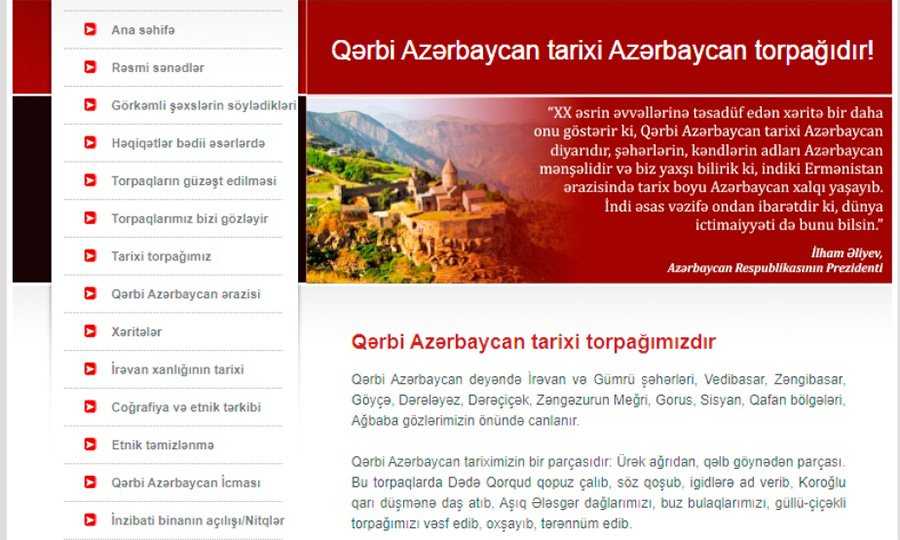This screenshot has height=540, width=900.
Task: Open Coğrafiya və etnik tərkibi
Action: (186, 407)
